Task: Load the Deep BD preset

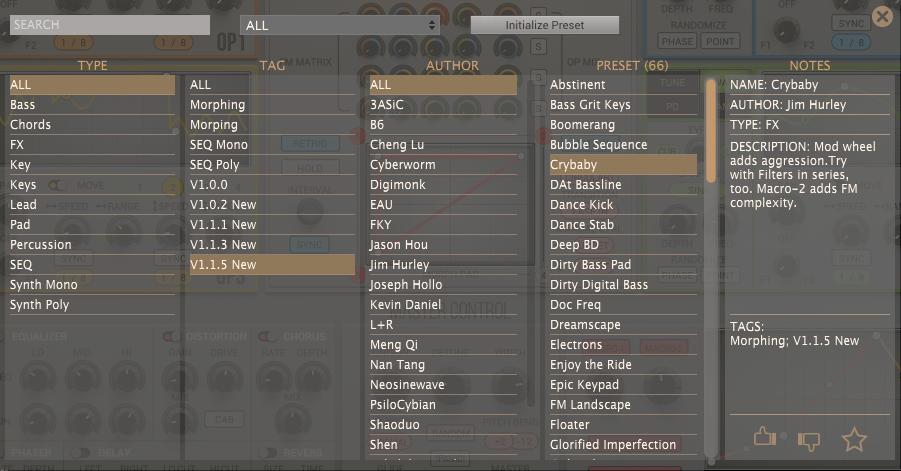Action: point(623,245)
